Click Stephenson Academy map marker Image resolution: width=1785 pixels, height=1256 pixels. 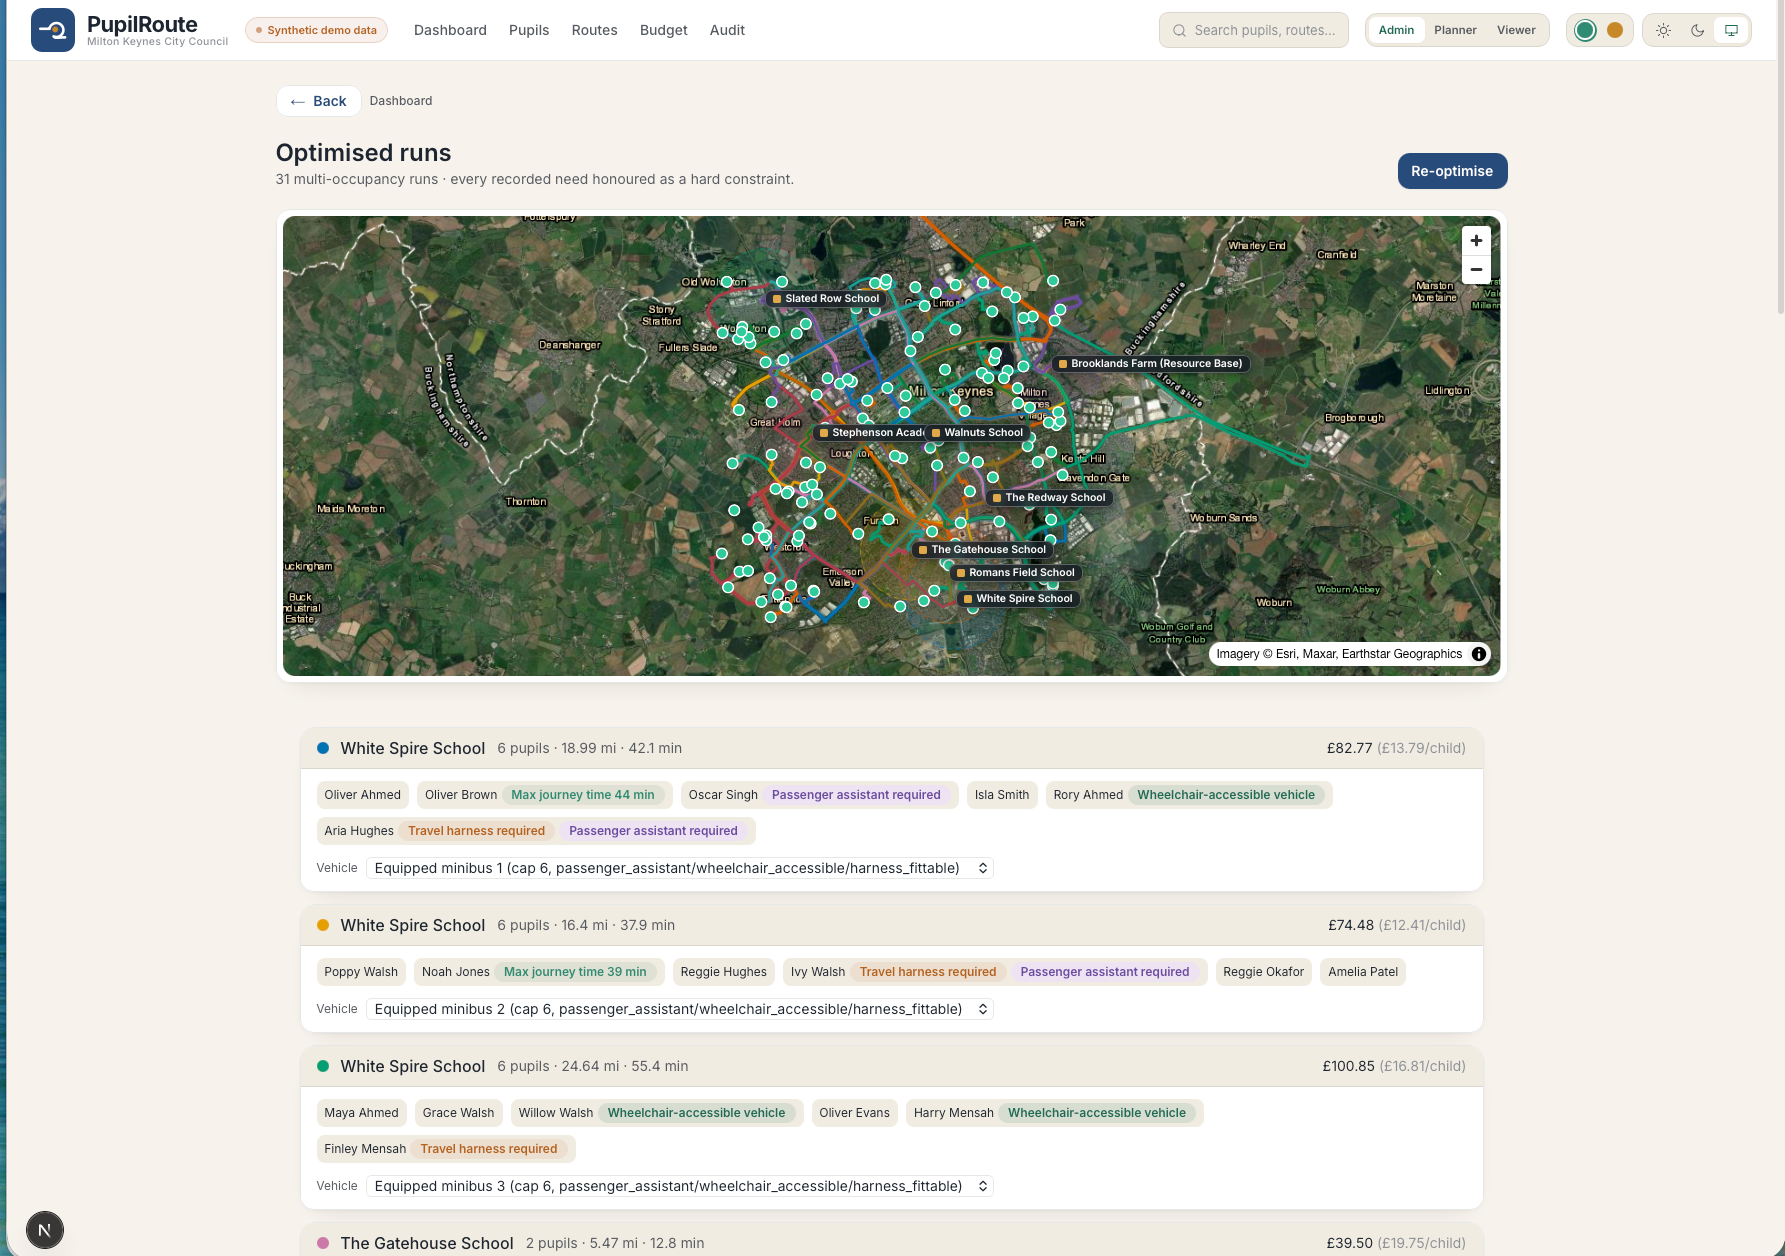coord(869,433)
